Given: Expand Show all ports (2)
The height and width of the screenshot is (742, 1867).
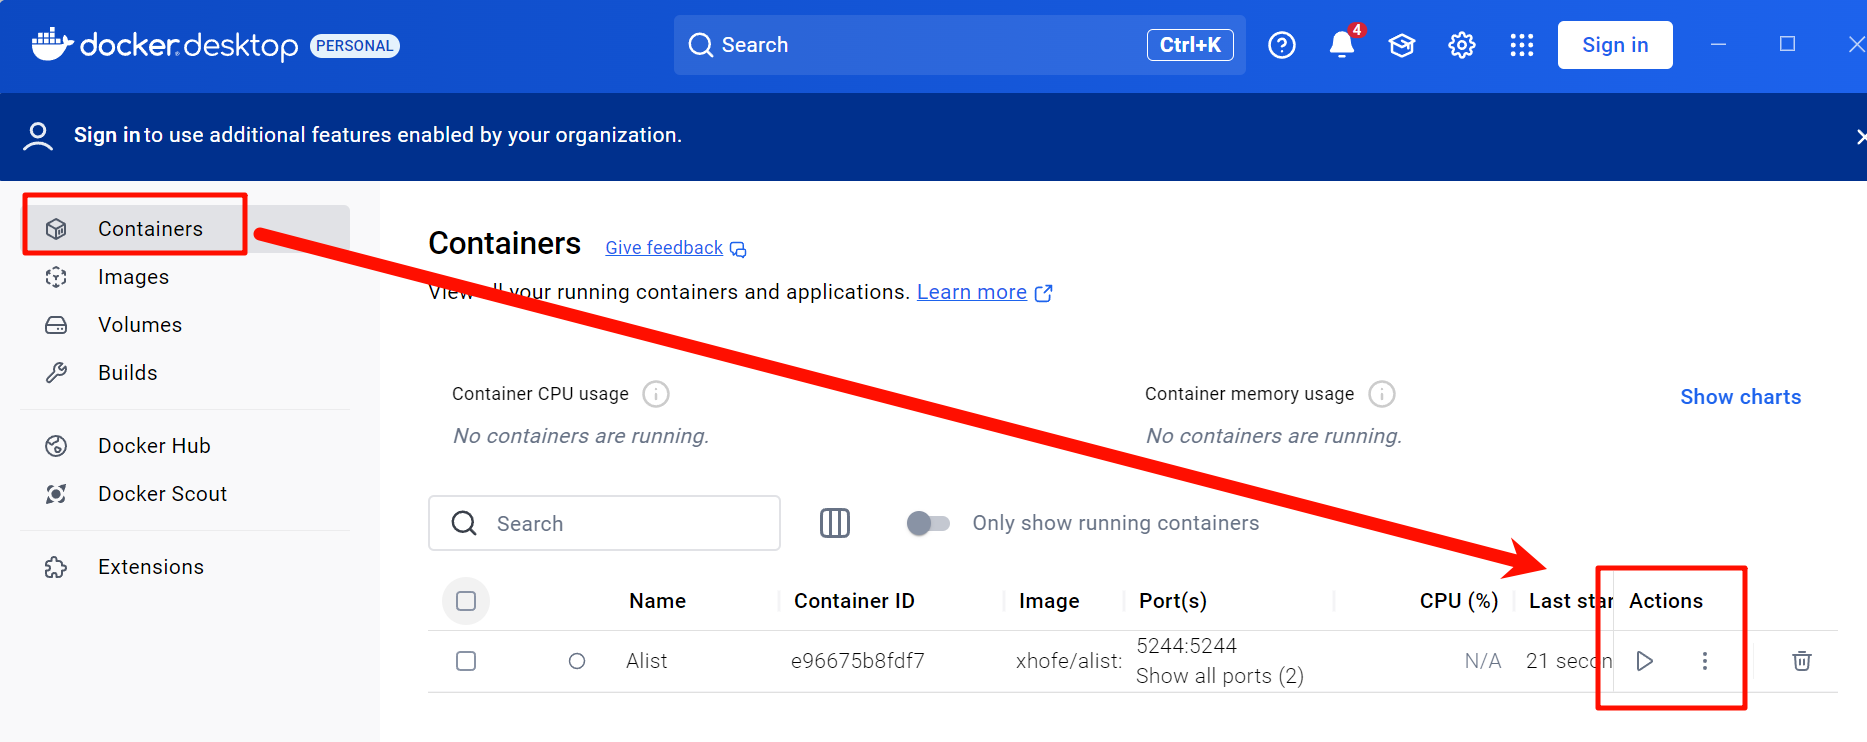Looking at the screenshot, I should pyautogui.click(x=1220, y=676).
